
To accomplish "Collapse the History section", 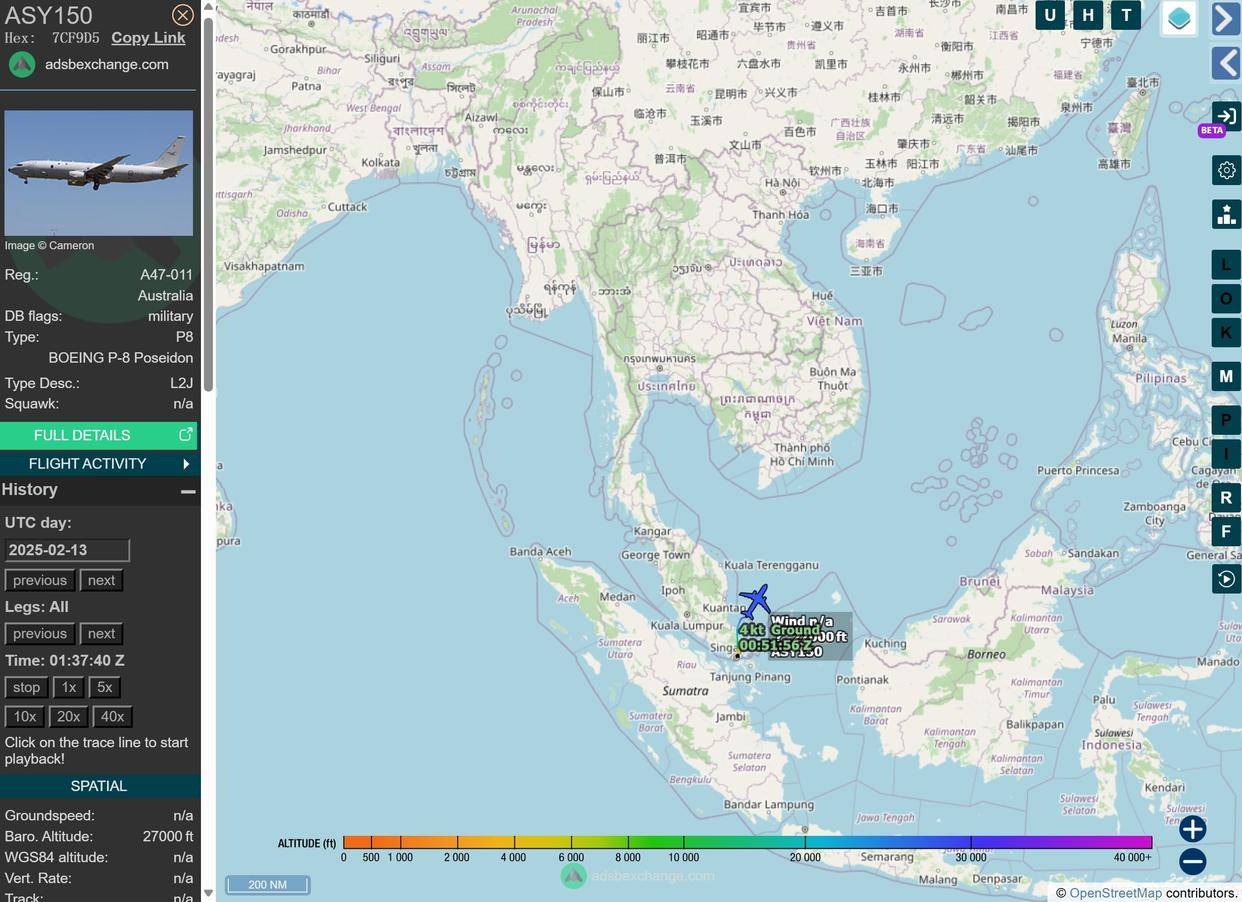I will (187, 491).
